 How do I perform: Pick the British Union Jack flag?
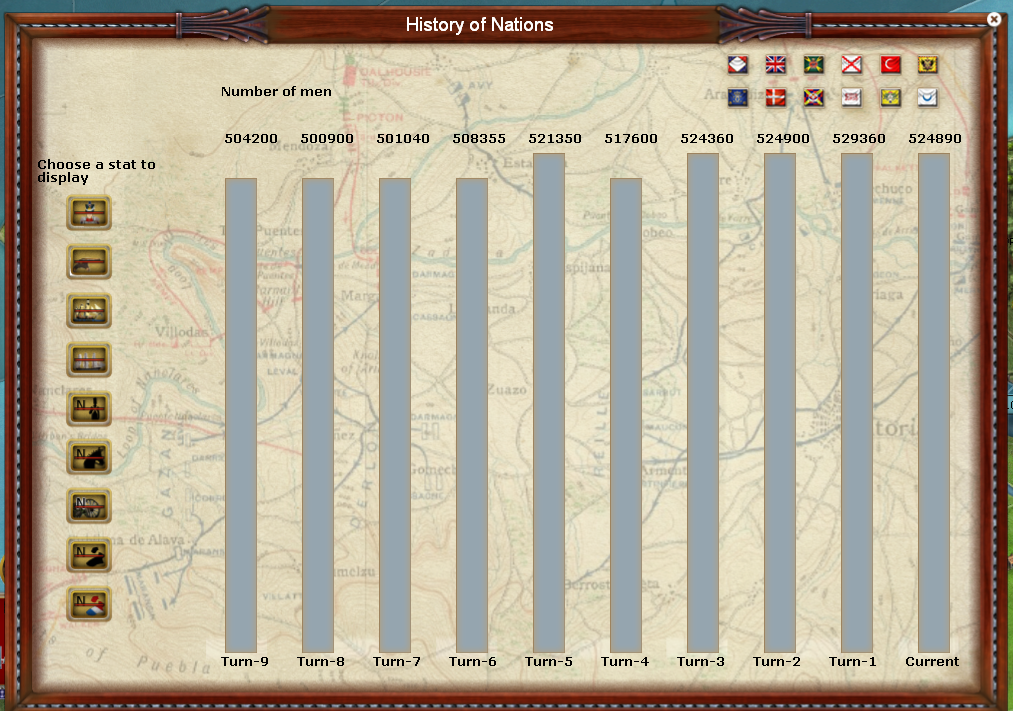click(776, 65)
